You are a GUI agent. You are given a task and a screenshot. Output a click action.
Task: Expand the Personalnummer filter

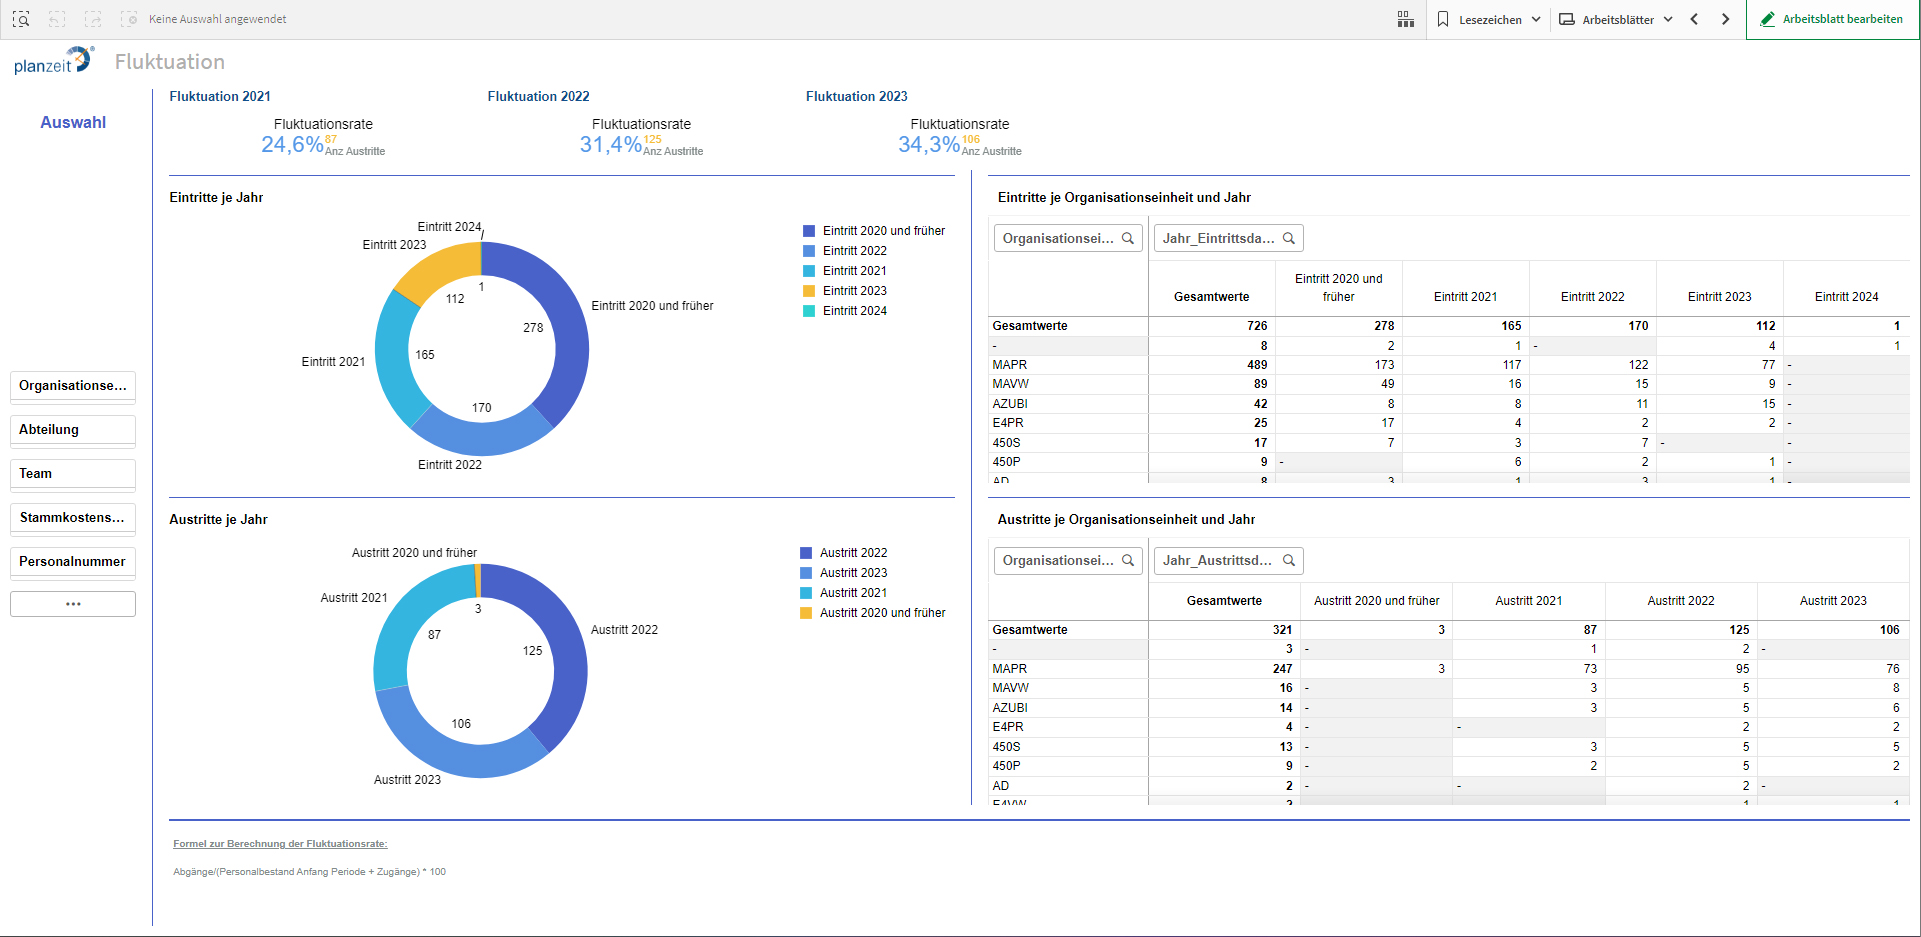73,562
